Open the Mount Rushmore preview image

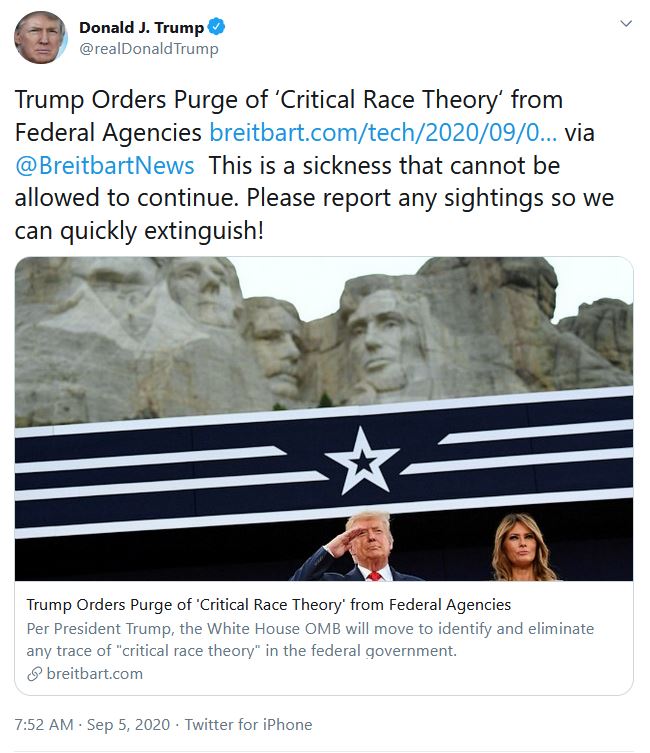[324, 419]
